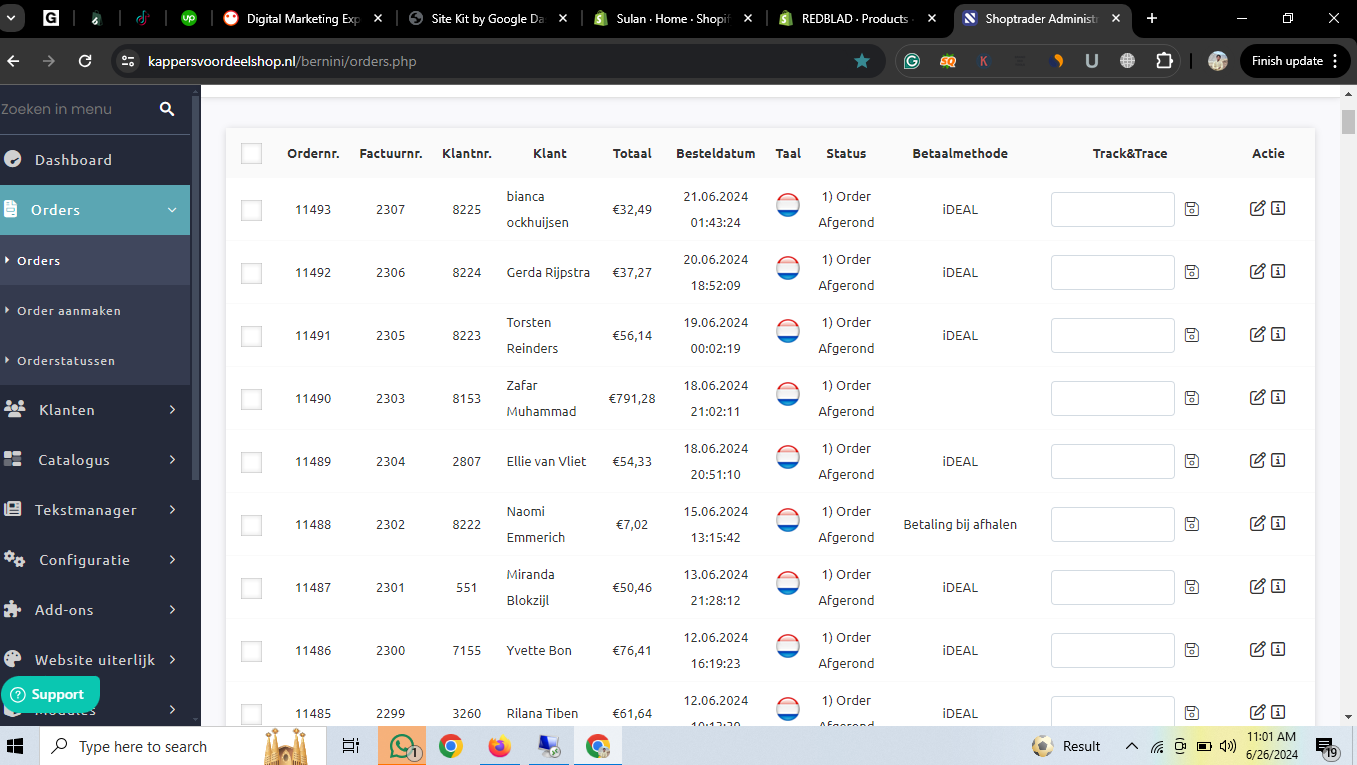
Task: Tick the select-all orders checkbox in header
Action: (251, 153)
